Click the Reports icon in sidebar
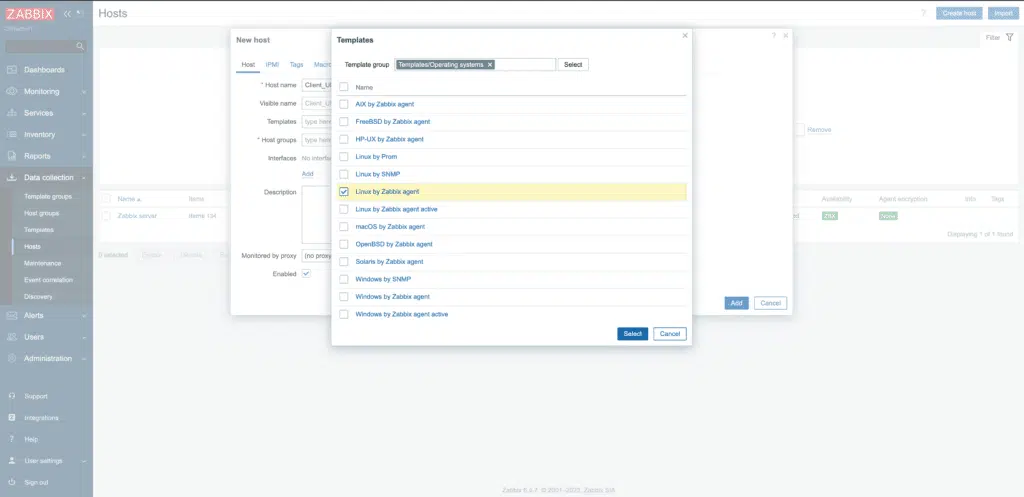The height and width of the screenshot is (497, 1024). coord(12,156)
